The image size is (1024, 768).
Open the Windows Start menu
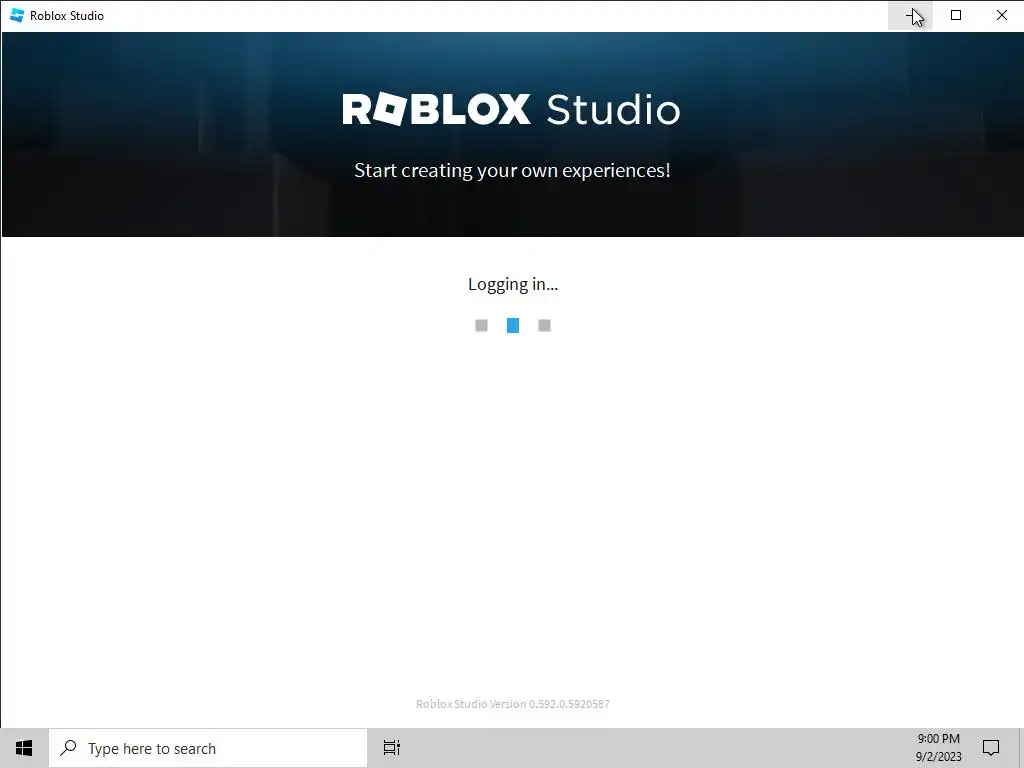pos(24,748)
